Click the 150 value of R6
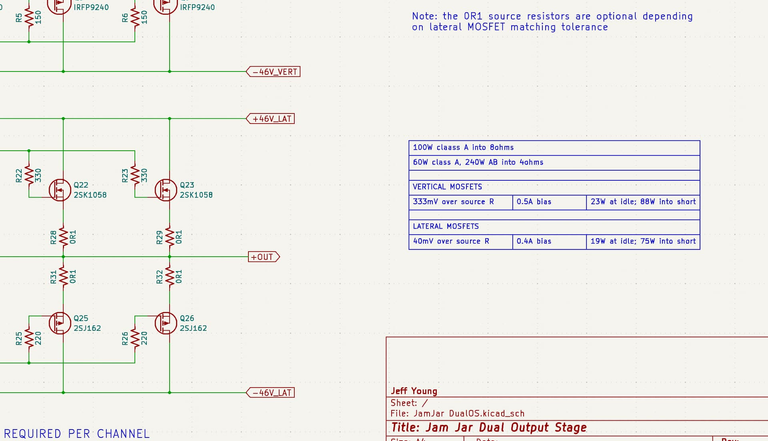The image size is (768, 441). 144,18
